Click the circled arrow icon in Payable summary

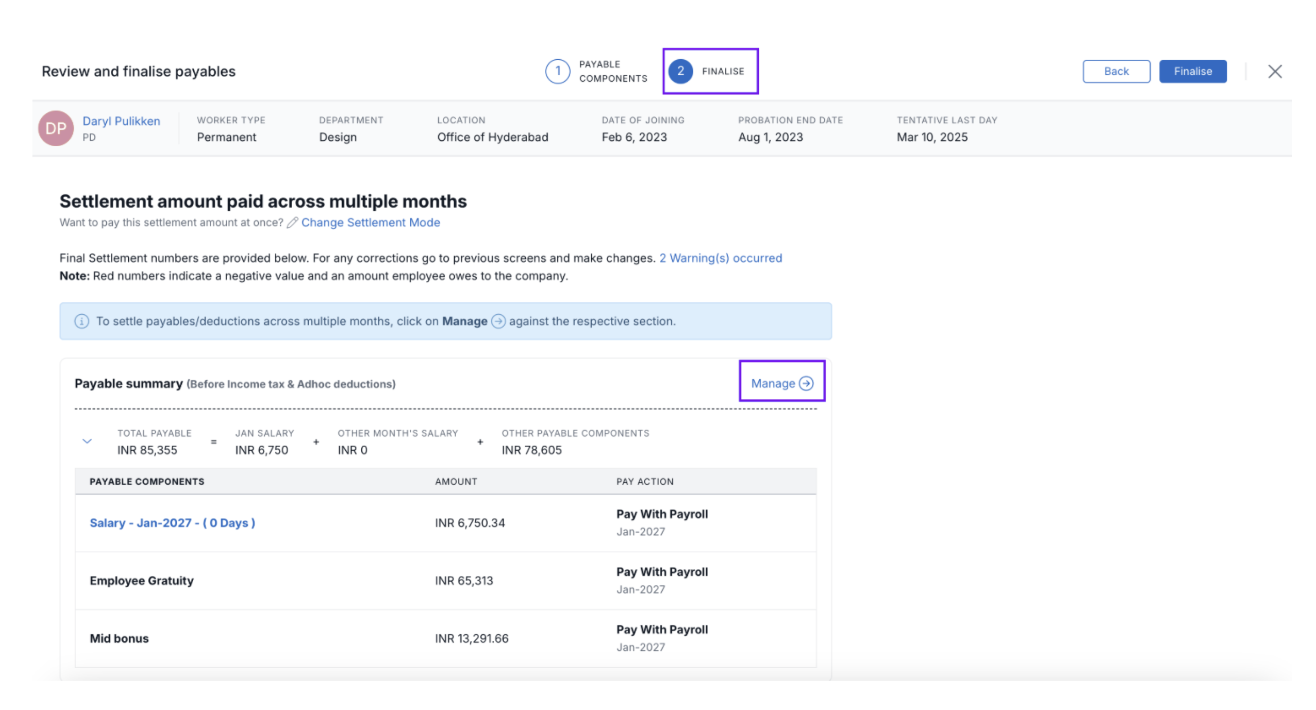click(806, 383)
